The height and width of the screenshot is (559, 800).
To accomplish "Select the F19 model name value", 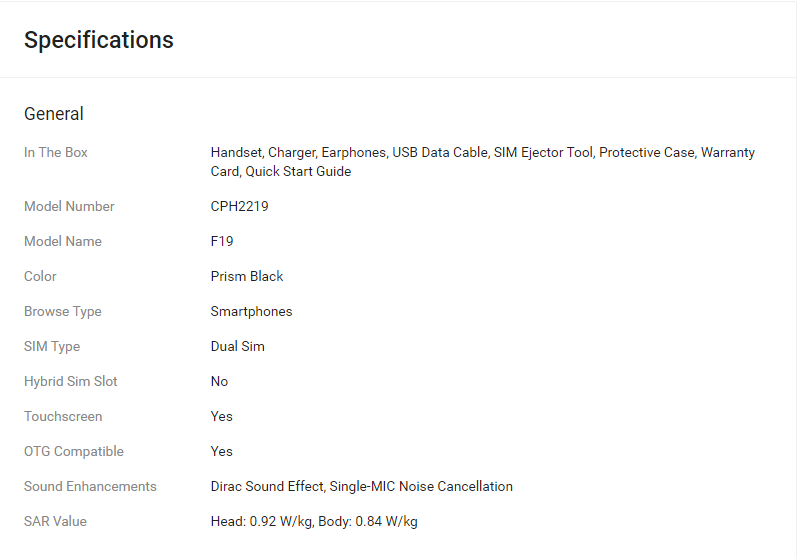I will 222,241.
